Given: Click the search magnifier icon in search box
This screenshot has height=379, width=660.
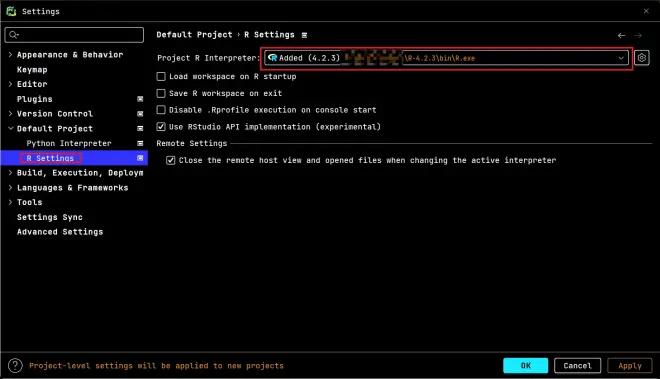Looking at the screenshot, I should coord(13,35).
